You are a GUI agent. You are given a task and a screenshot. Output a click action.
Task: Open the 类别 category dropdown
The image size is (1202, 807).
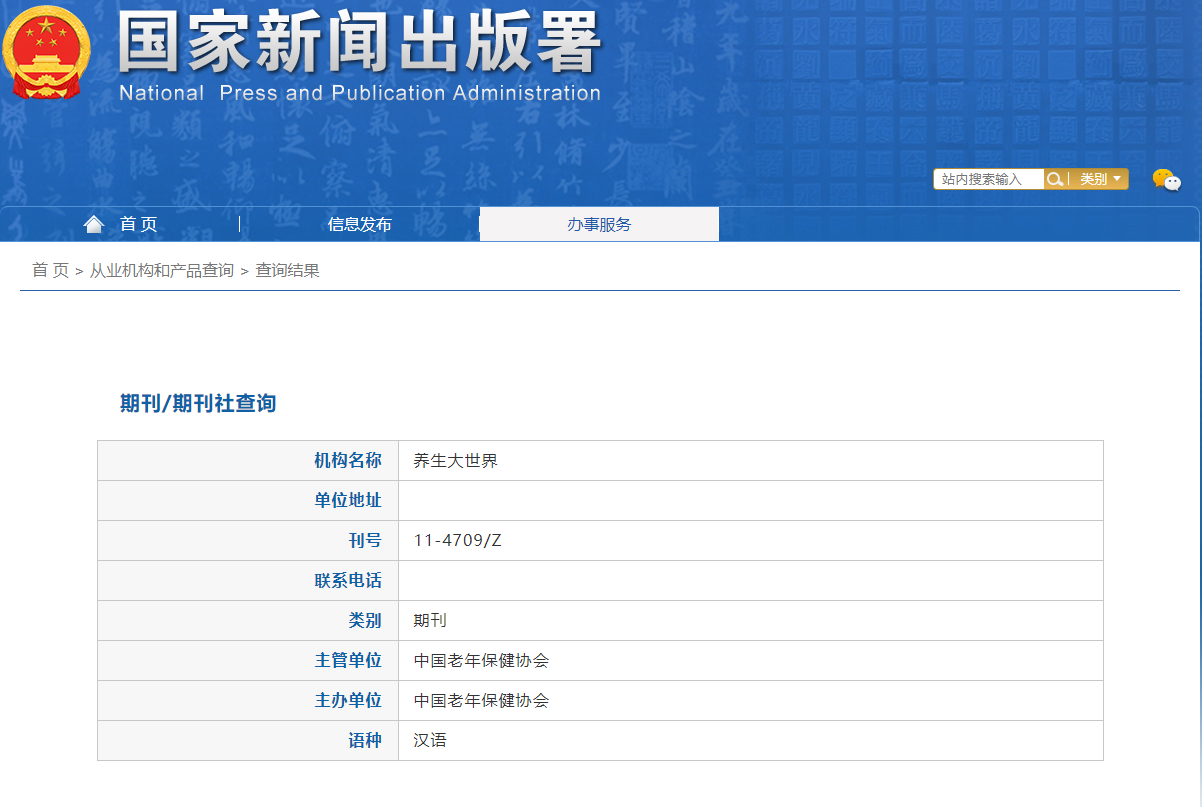(1099, 179)
